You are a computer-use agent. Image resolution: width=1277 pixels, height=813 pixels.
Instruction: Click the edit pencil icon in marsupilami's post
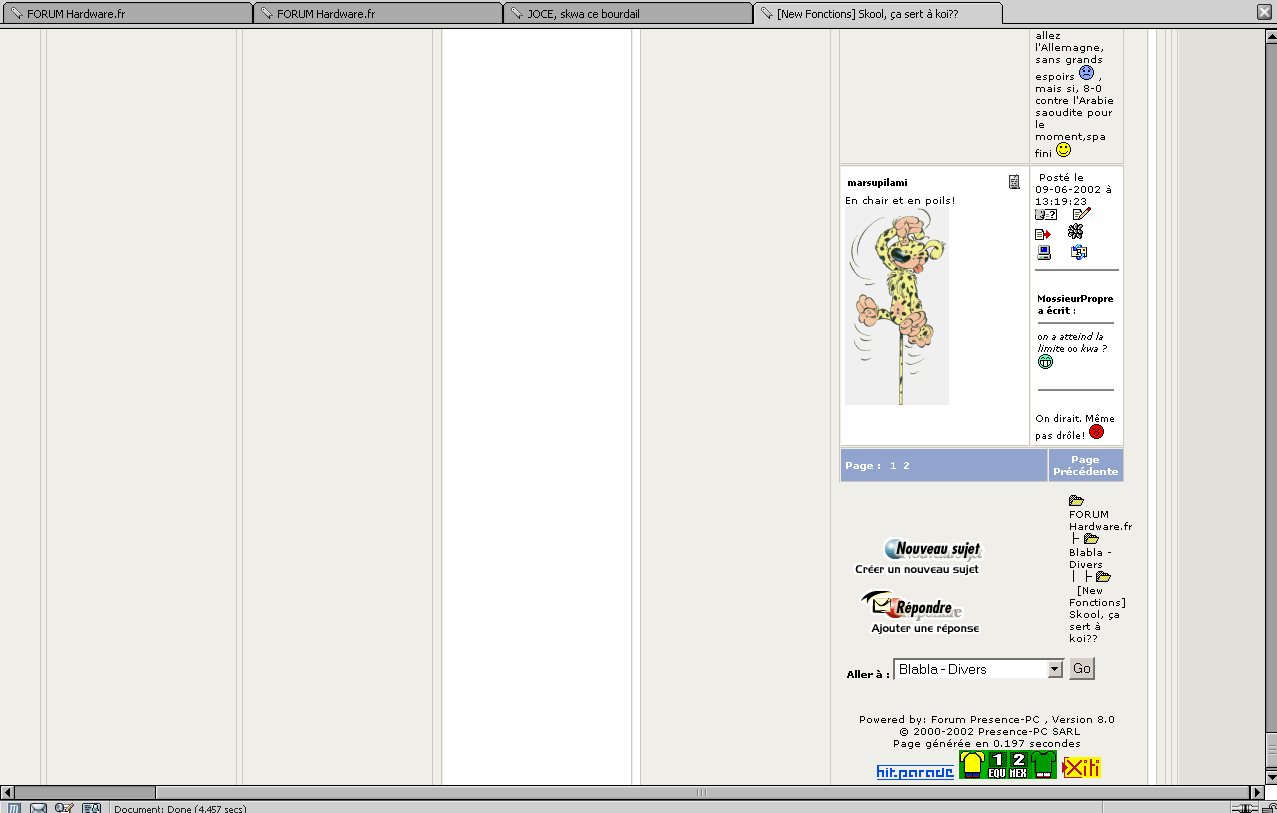tap(1081, 214)
